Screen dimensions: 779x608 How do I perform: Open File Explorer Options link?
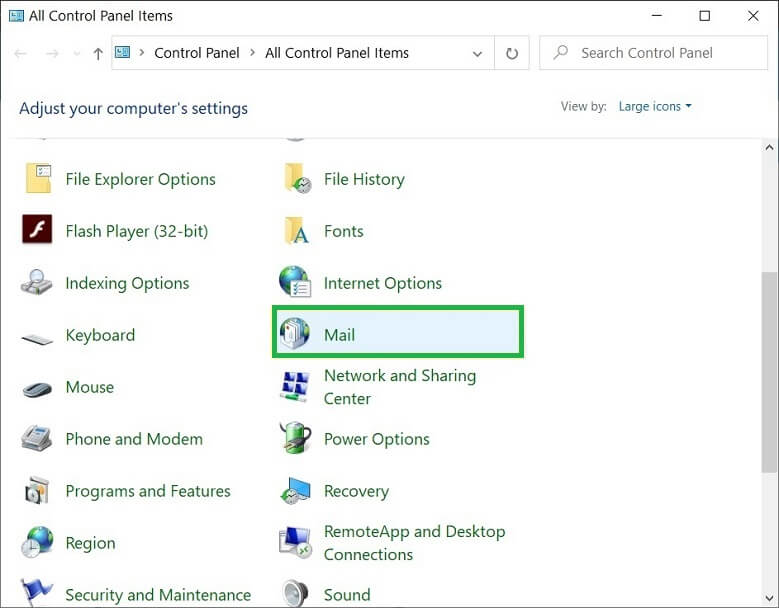click(141, 179)
